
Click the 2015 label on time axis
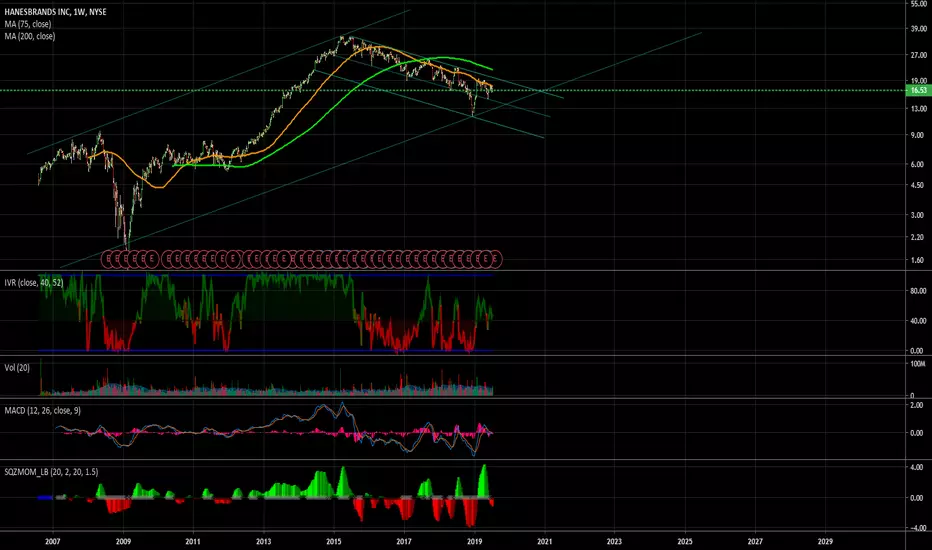click(x=333, y=542)
